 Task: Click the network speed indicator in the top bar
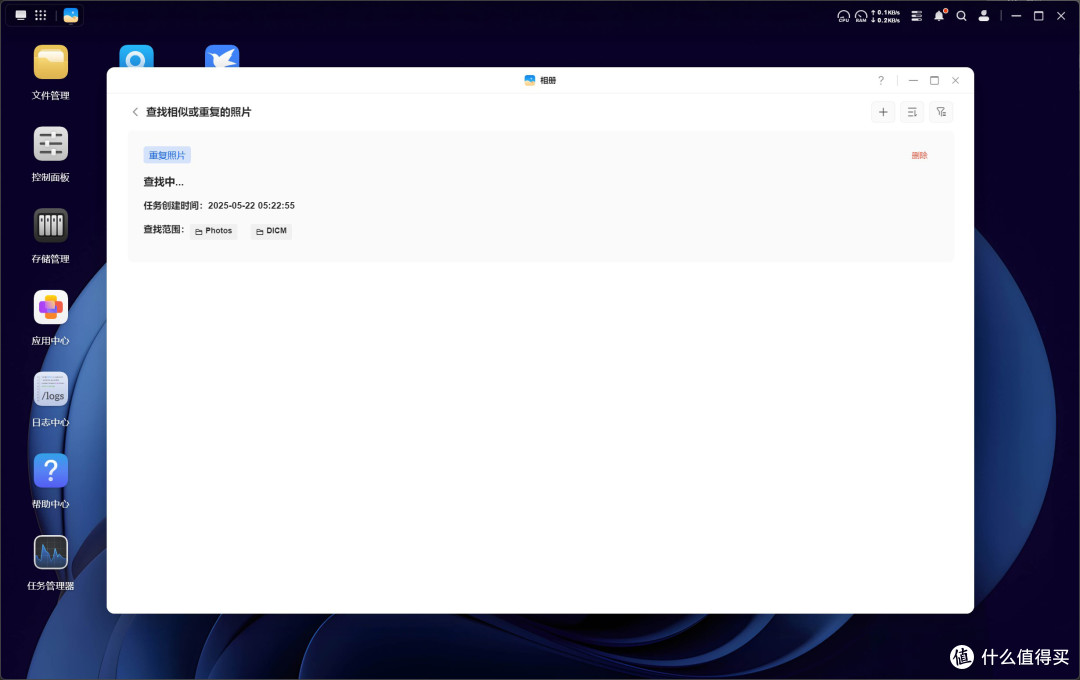tap(886, 16)
